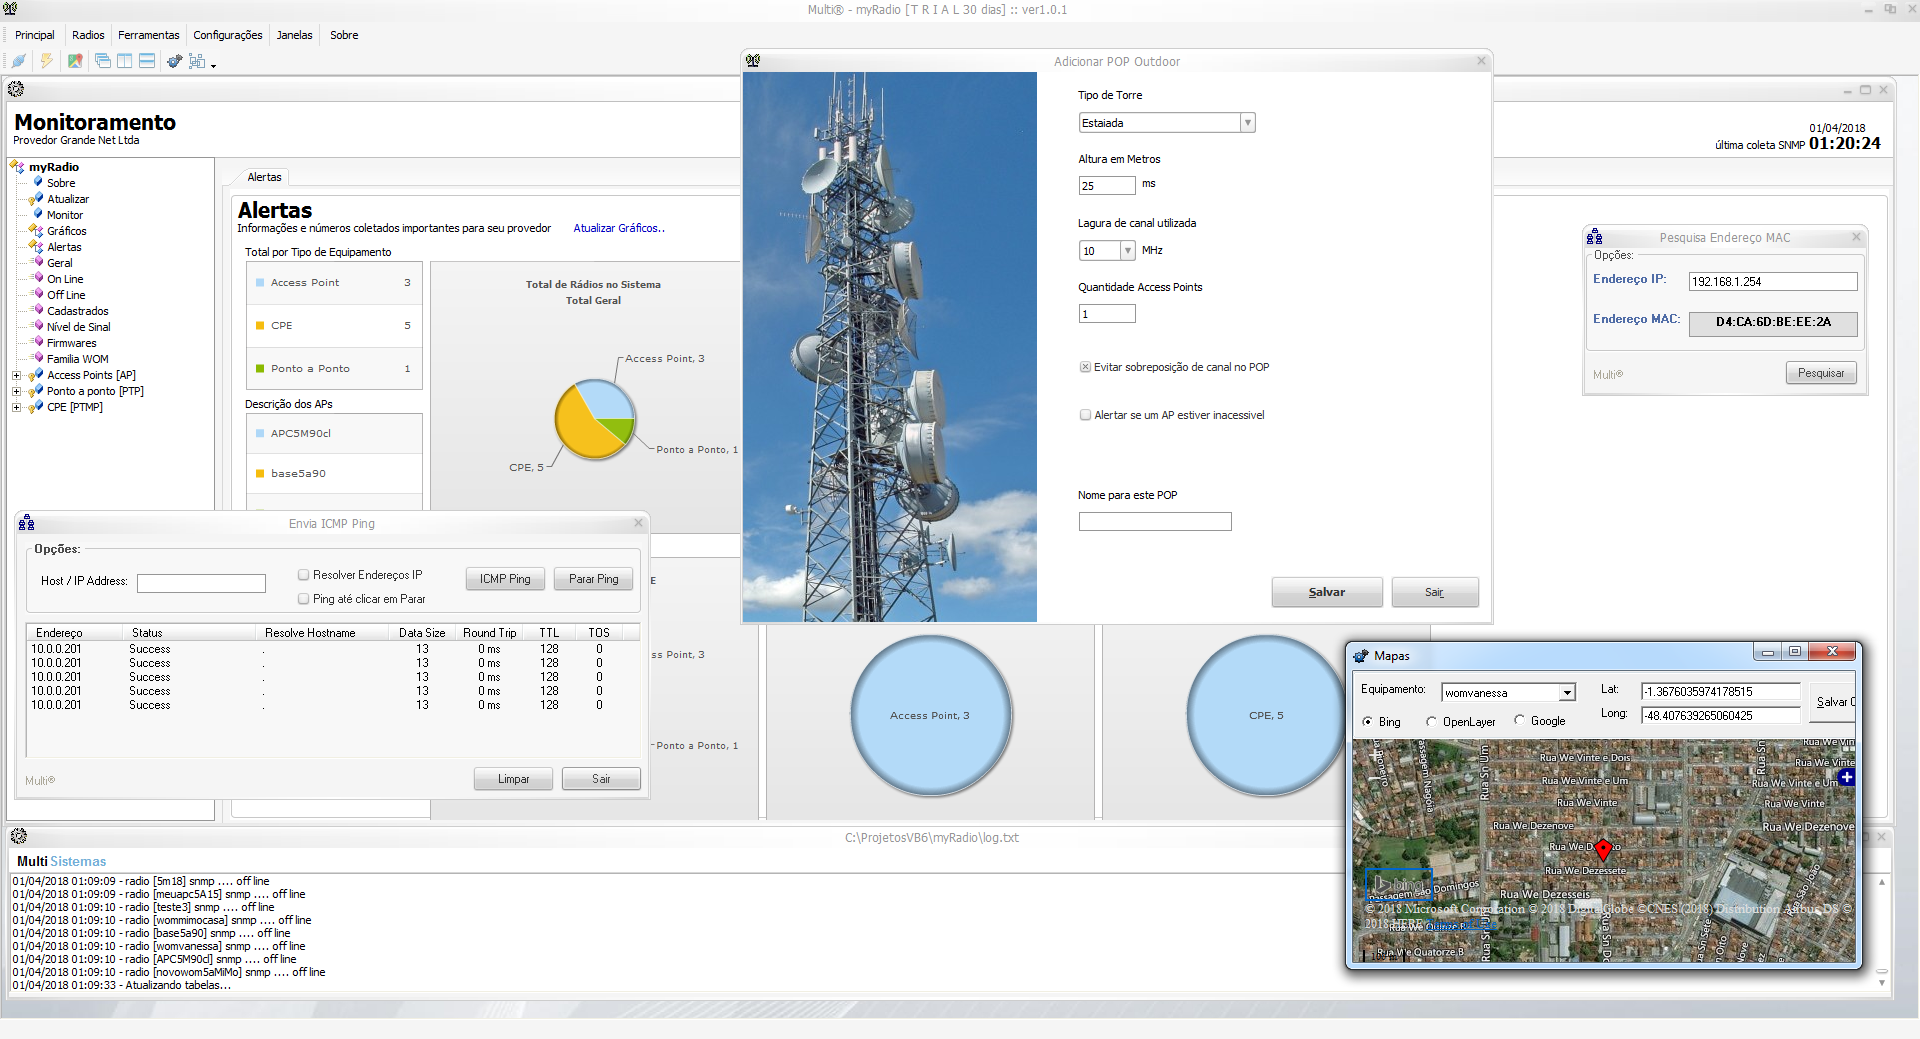The height and width of the screenshot is (1039, 1920).
Task: Click the plug connection toolbar icon
Action: [18, 61]
